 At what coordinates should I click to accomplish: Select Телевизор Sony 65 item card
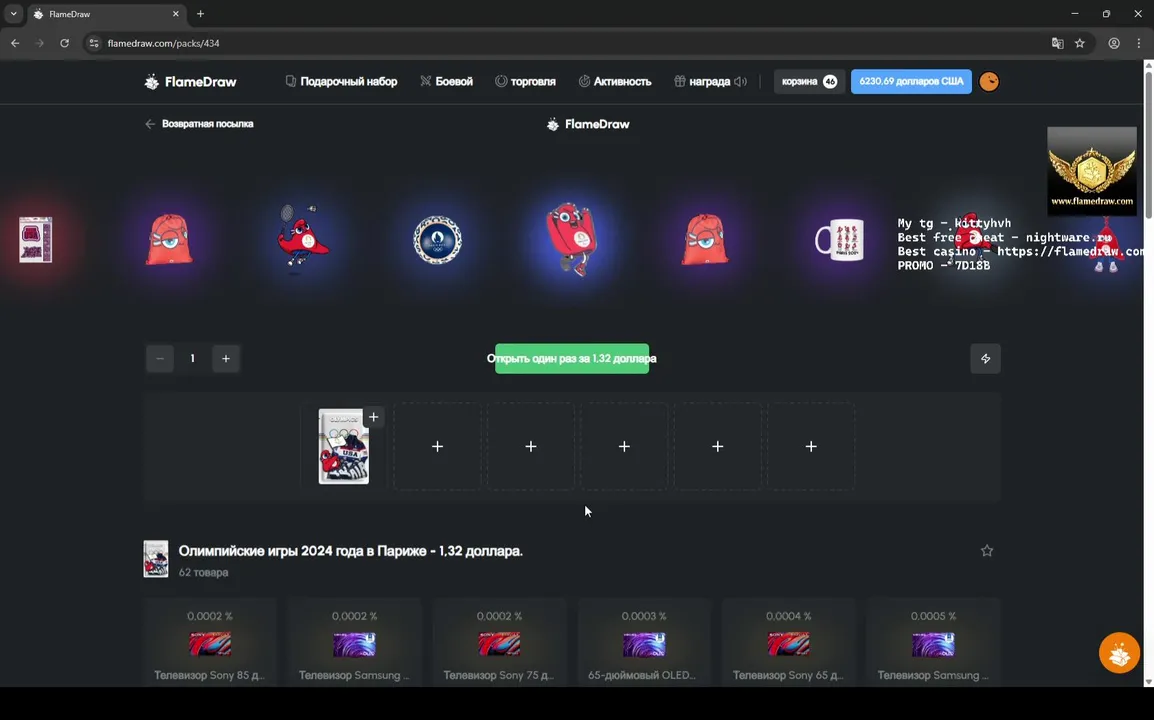[788, 643]
